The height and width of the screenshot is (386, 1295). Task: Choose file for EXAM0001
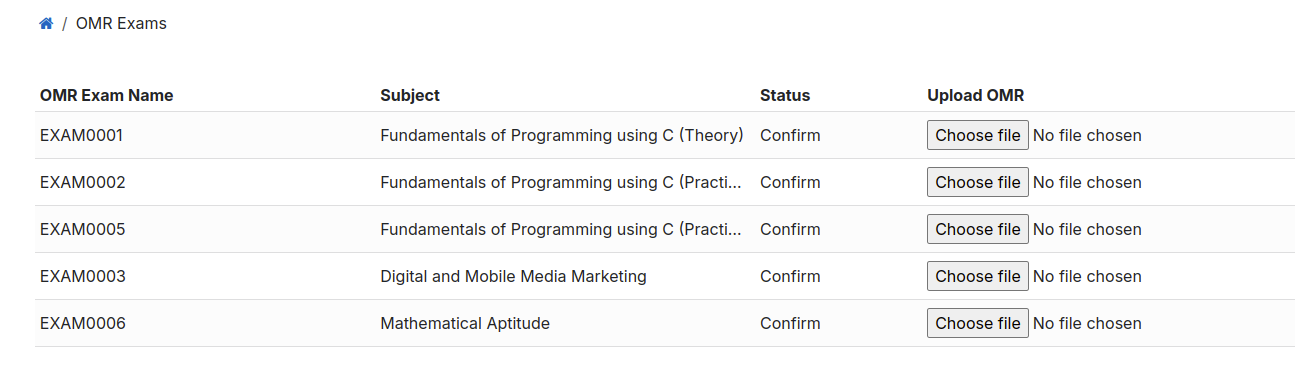click(x=978, y=135)
